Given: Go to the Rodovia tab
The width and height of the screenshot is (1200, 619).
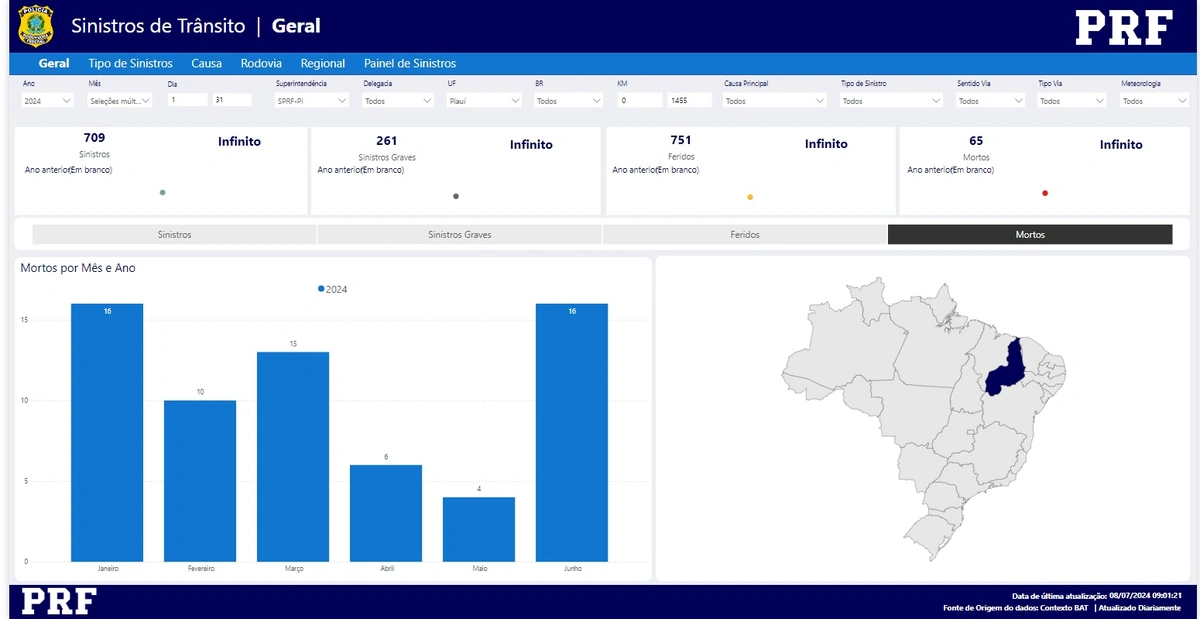Looking at the screenshot, I should 261,63.
